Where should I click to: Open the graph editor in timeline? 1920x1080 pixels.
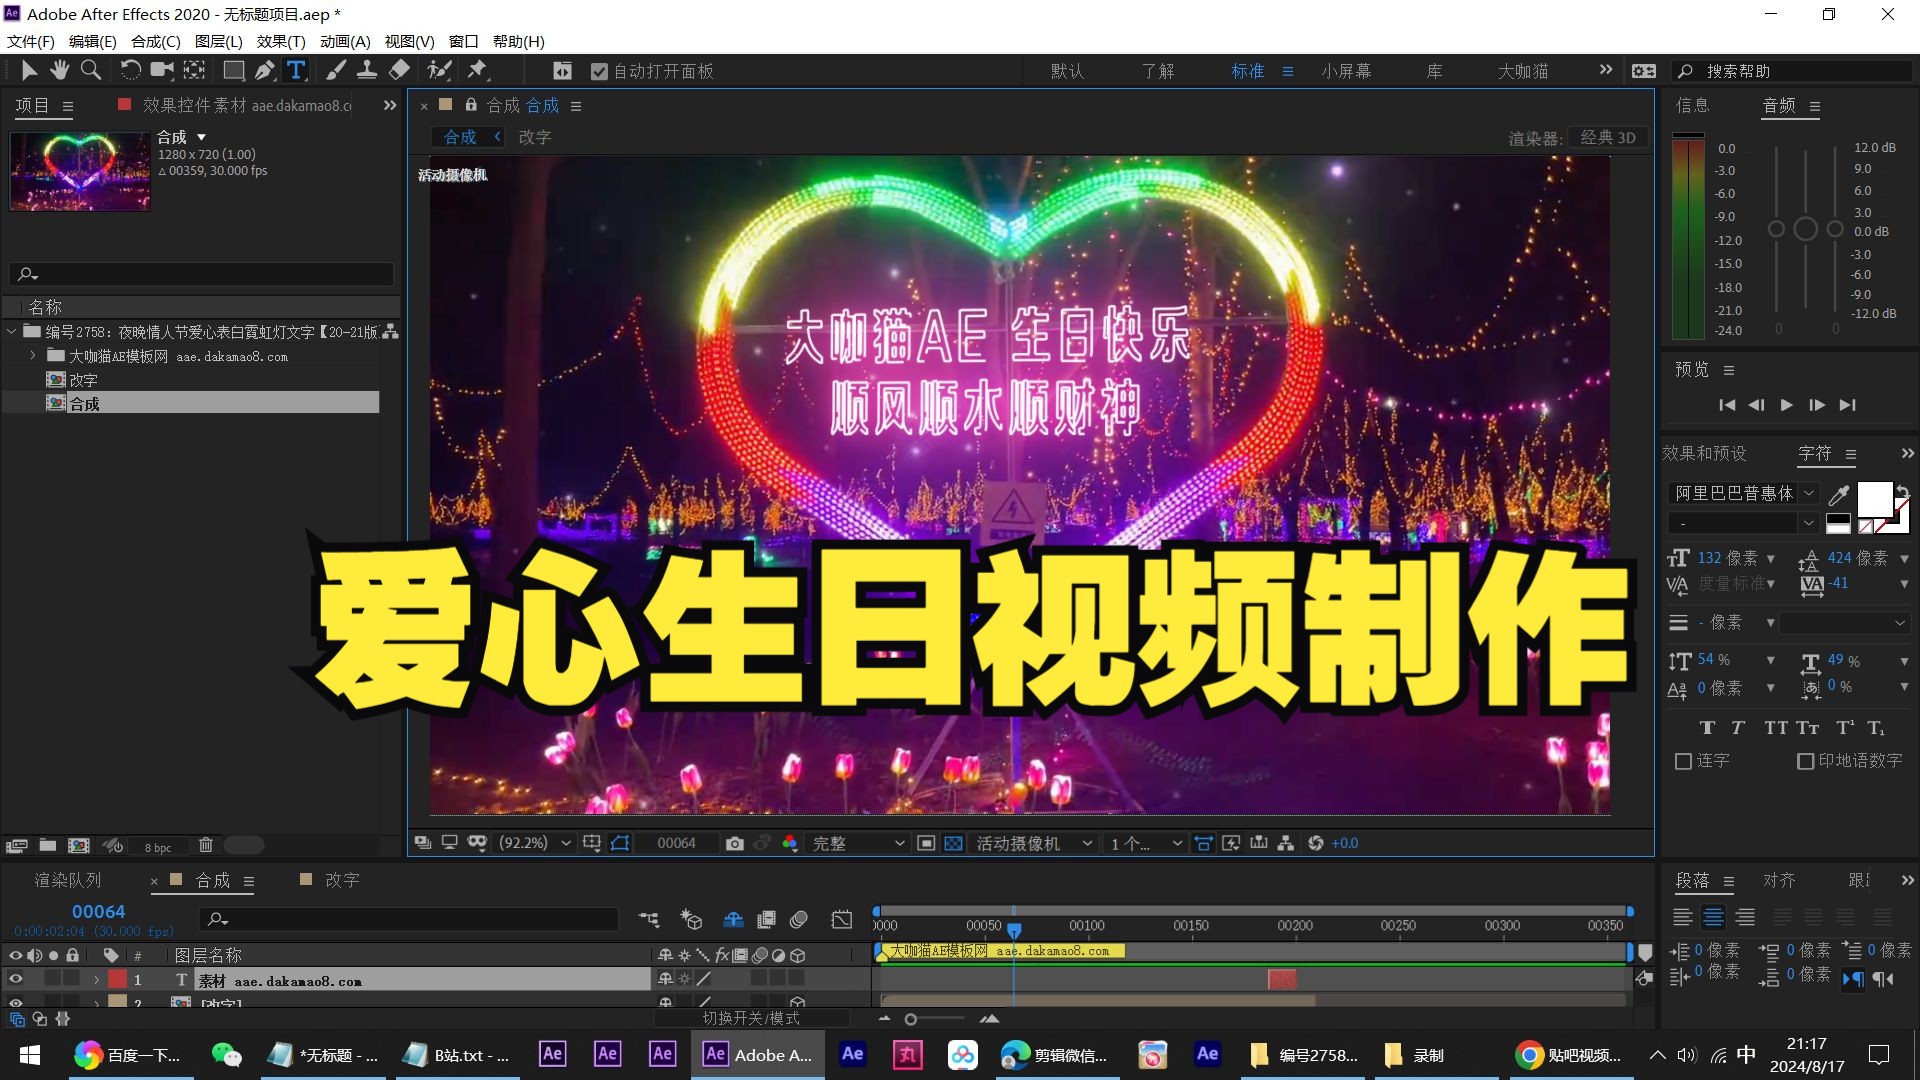[x=842, y=919]
